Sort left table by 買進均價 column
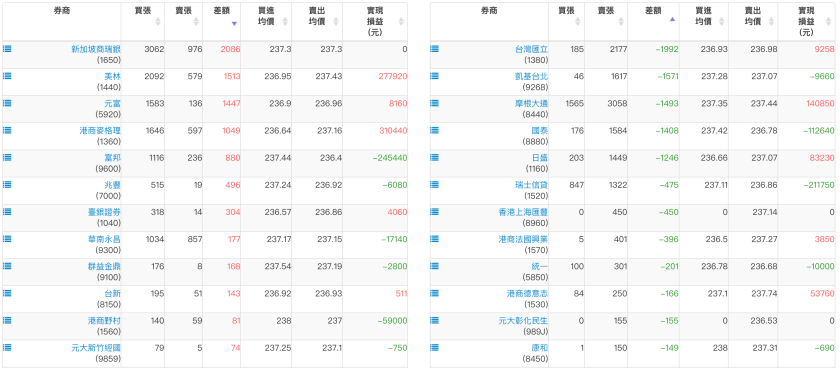 tap(266, 21)
